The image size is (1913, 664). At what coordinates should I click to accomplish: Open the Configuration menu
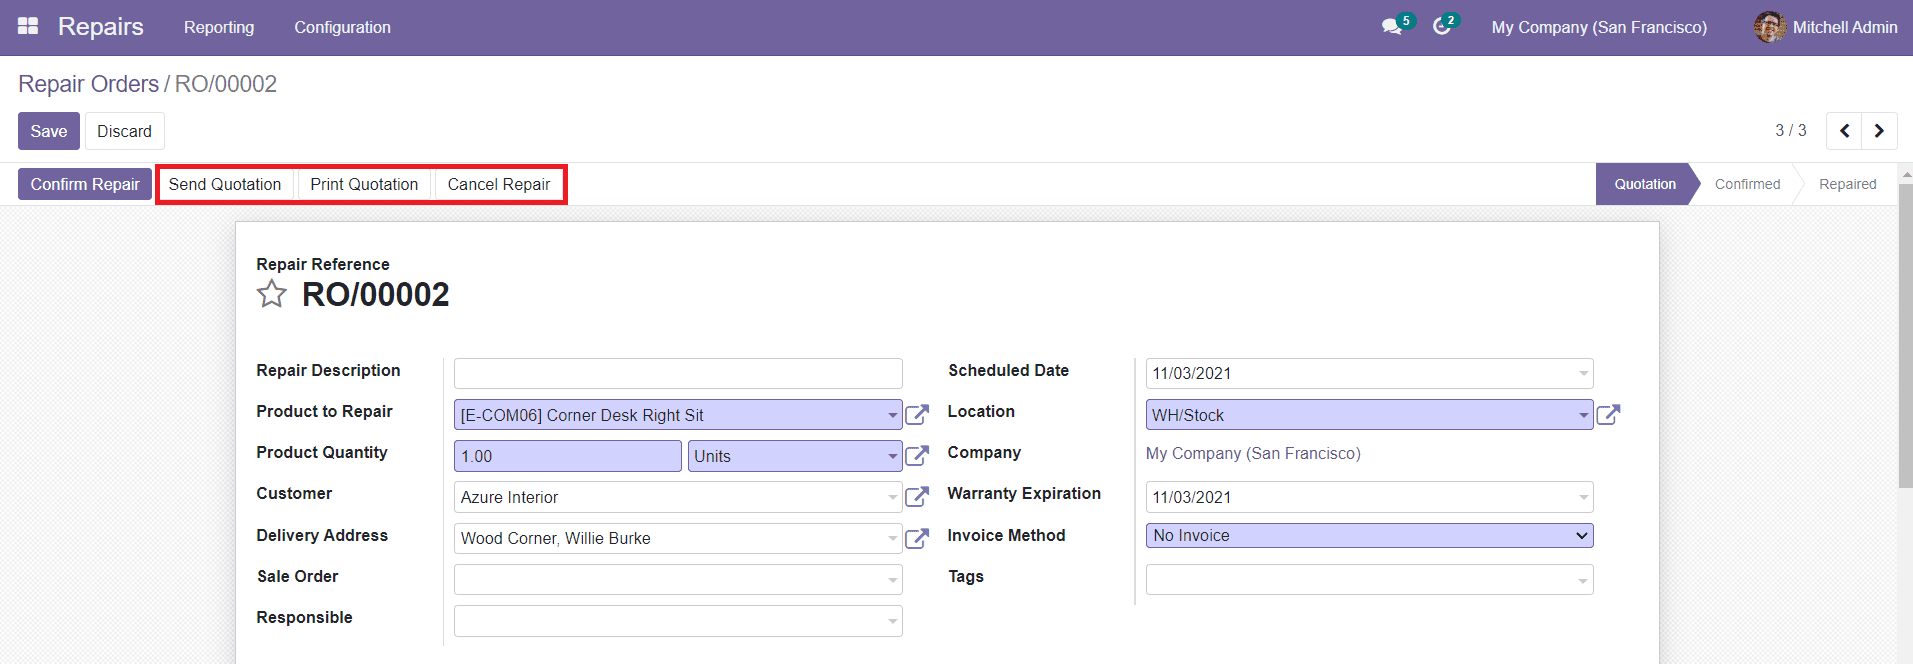coord(342,27)
